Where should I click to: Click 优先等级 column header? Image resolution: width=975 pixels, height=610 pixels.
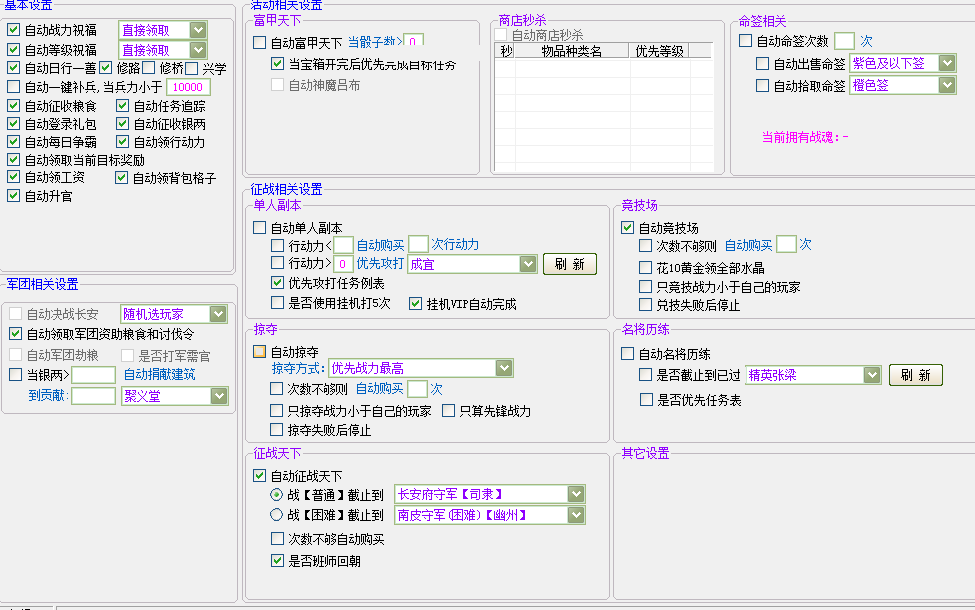coord(659,51)
